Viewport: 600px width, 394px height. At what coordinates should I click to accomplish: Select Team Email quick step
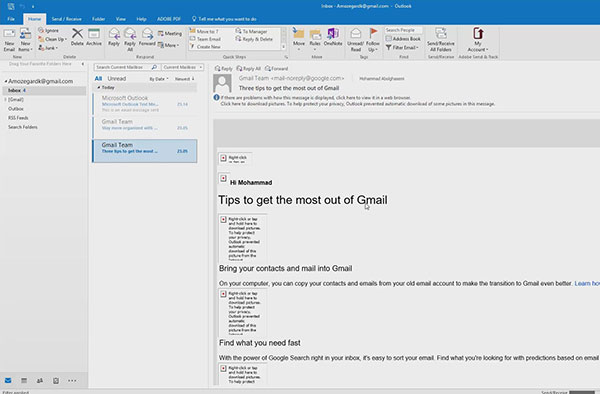point(205,39)
